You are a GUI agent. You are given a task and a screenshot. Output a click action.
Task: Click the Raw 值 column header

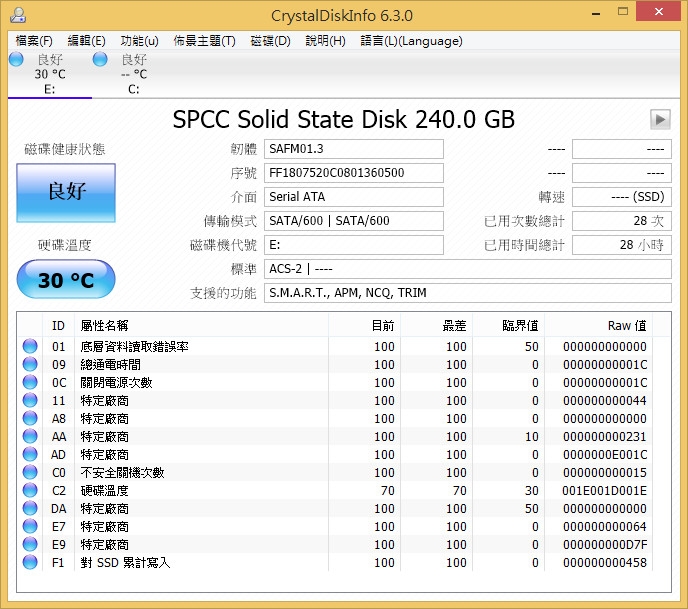point(598,326)
